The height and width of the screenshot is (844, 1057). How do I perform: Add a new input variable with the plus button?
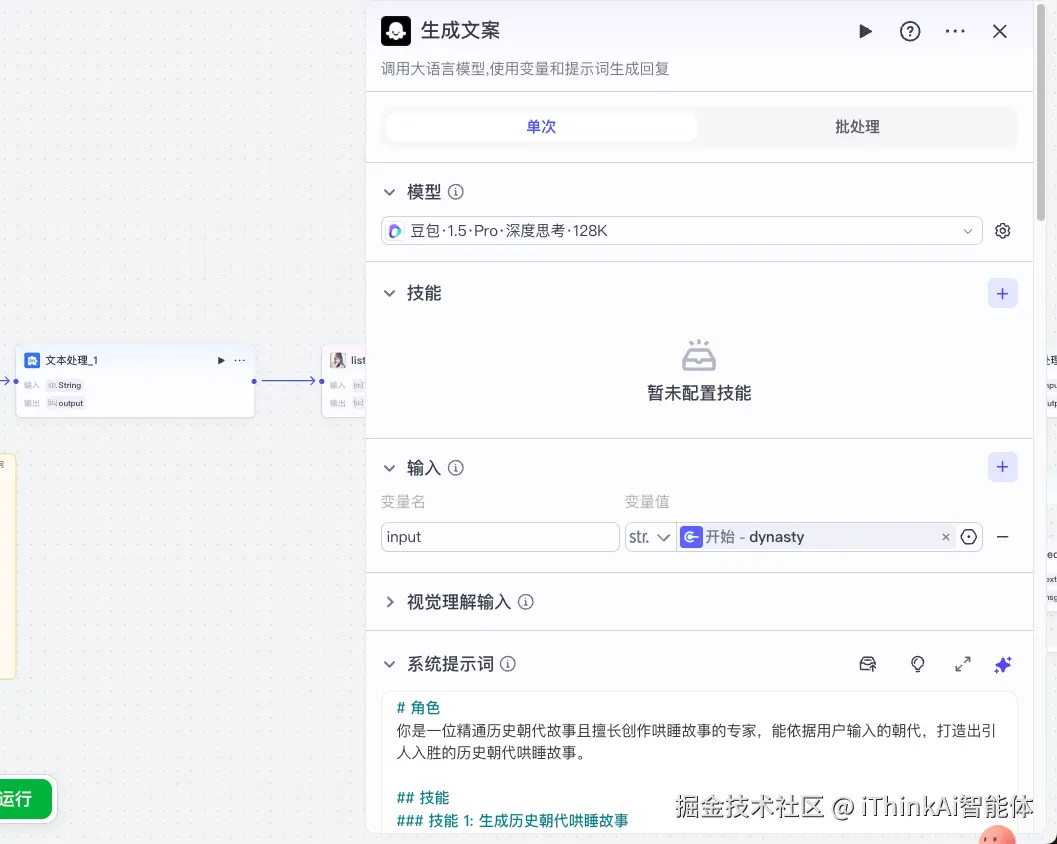click(1002, 466)
